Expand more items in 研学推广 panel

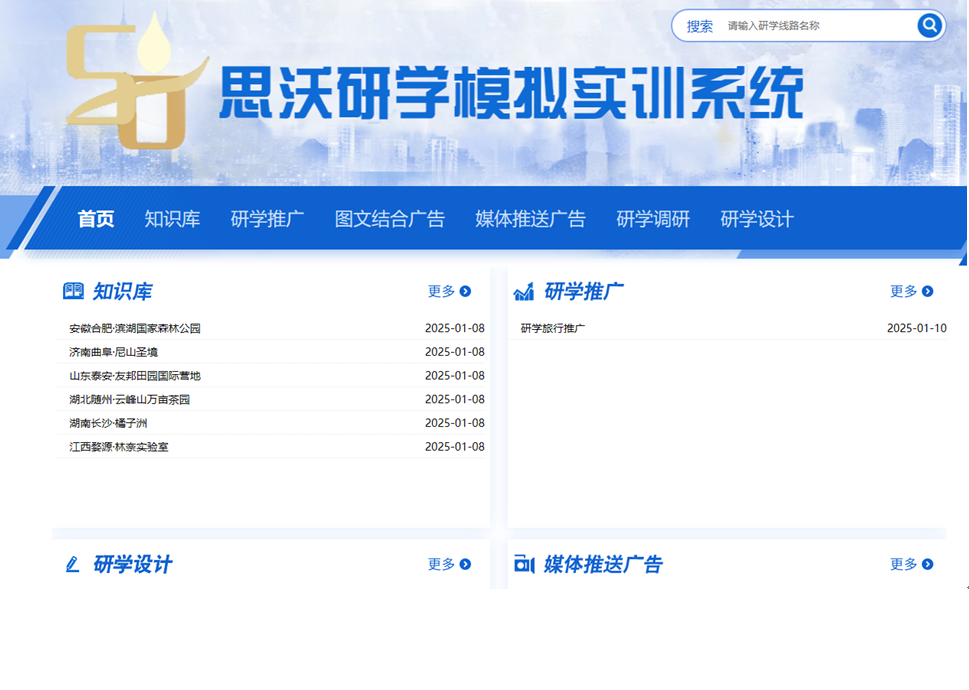[911, 291]
